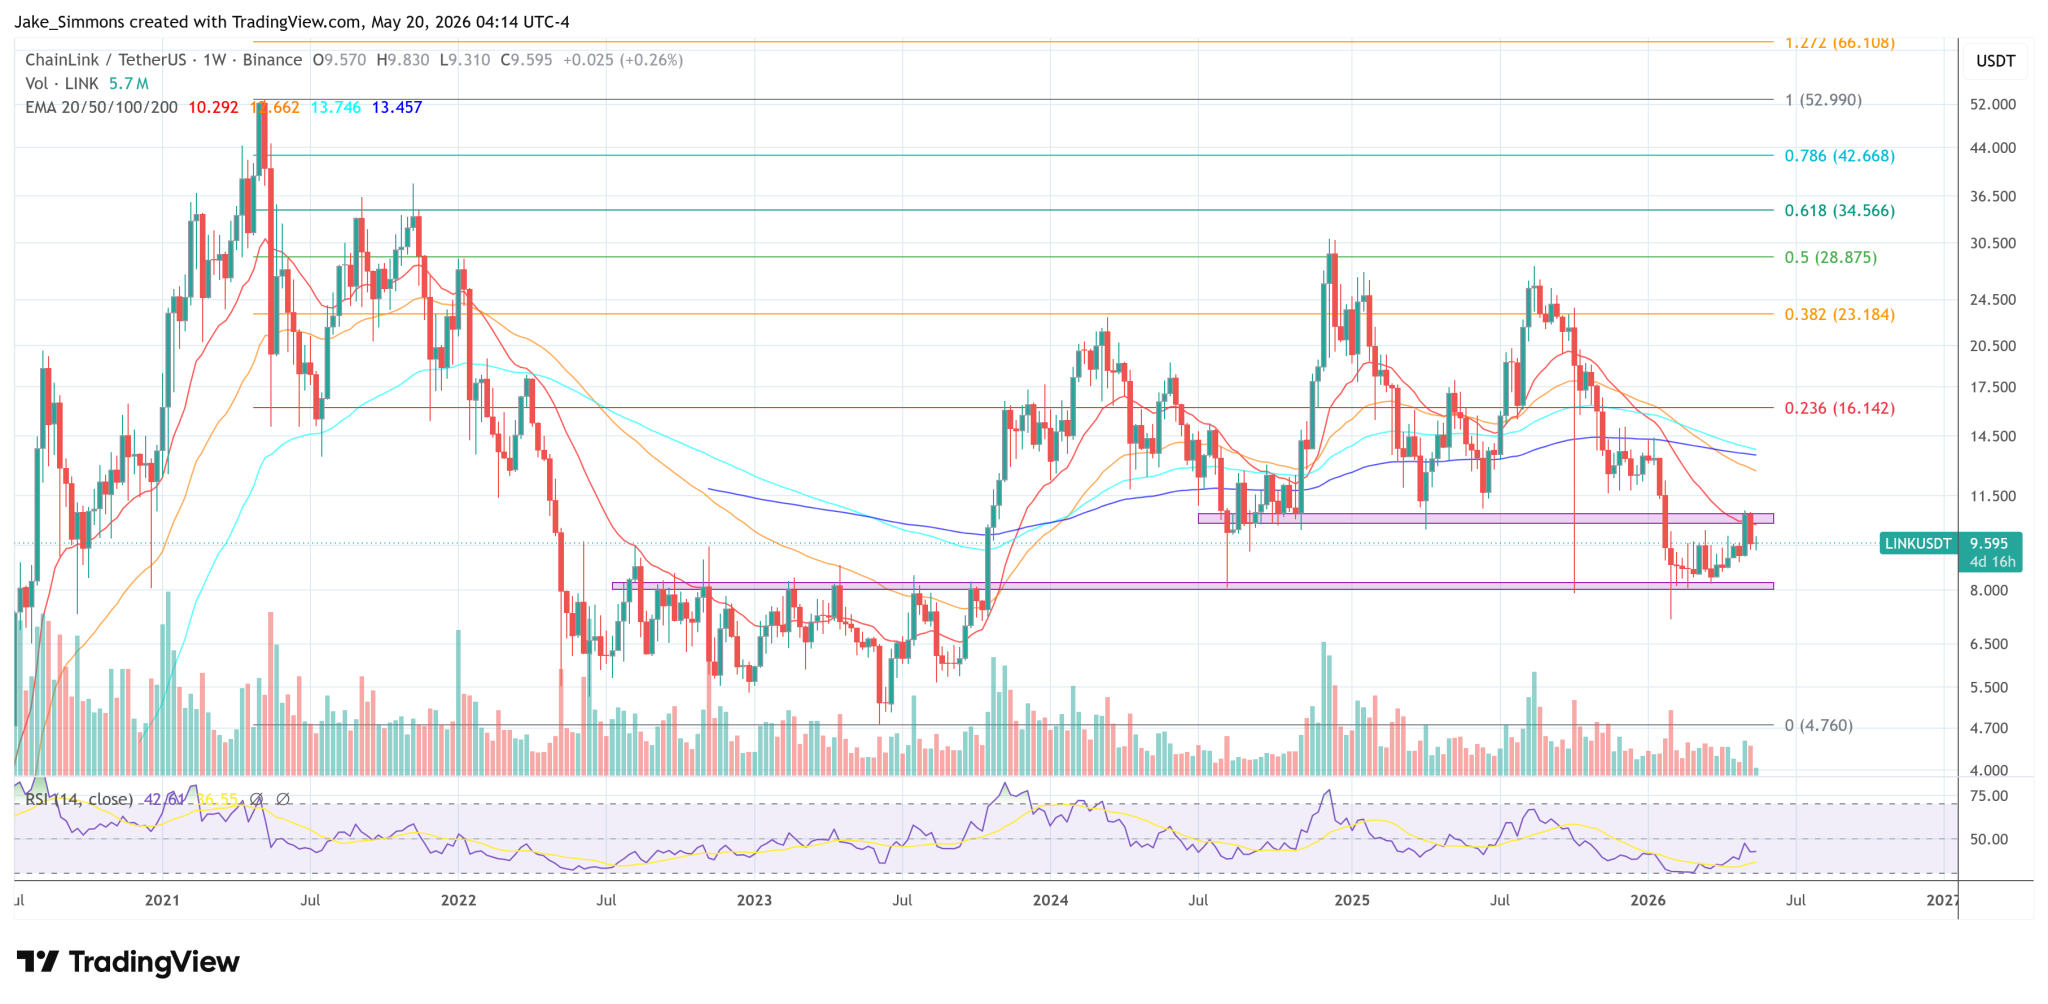Click the 2025 label on the time axis
This screenshot has height=1004, width=2048.
pos(1352,900)
